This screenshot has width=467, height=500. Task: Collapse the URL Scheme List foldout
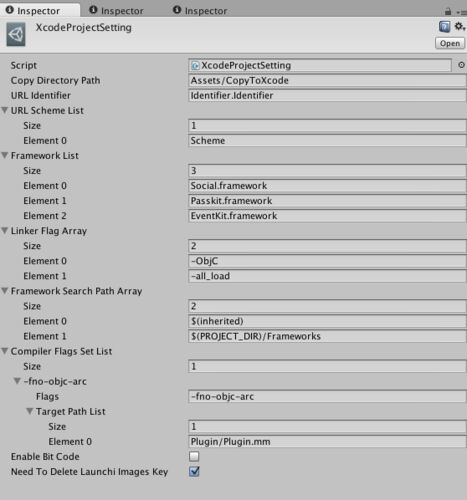[5, 110]
